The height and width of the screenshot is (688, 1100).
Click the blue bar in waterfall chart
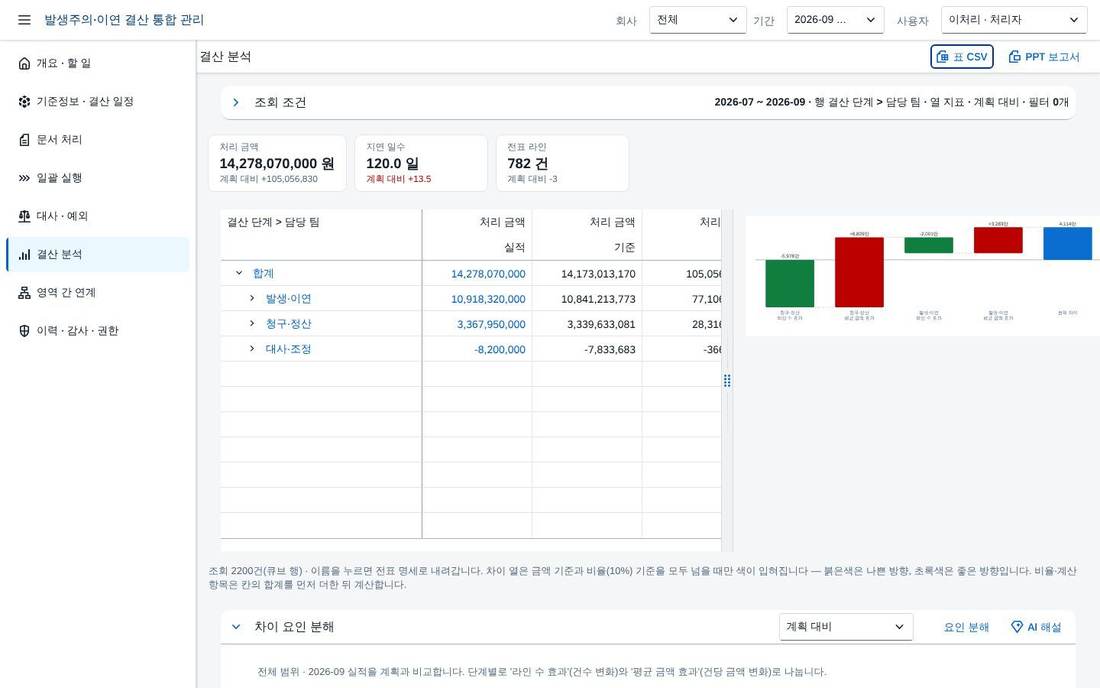(1067, 243)
